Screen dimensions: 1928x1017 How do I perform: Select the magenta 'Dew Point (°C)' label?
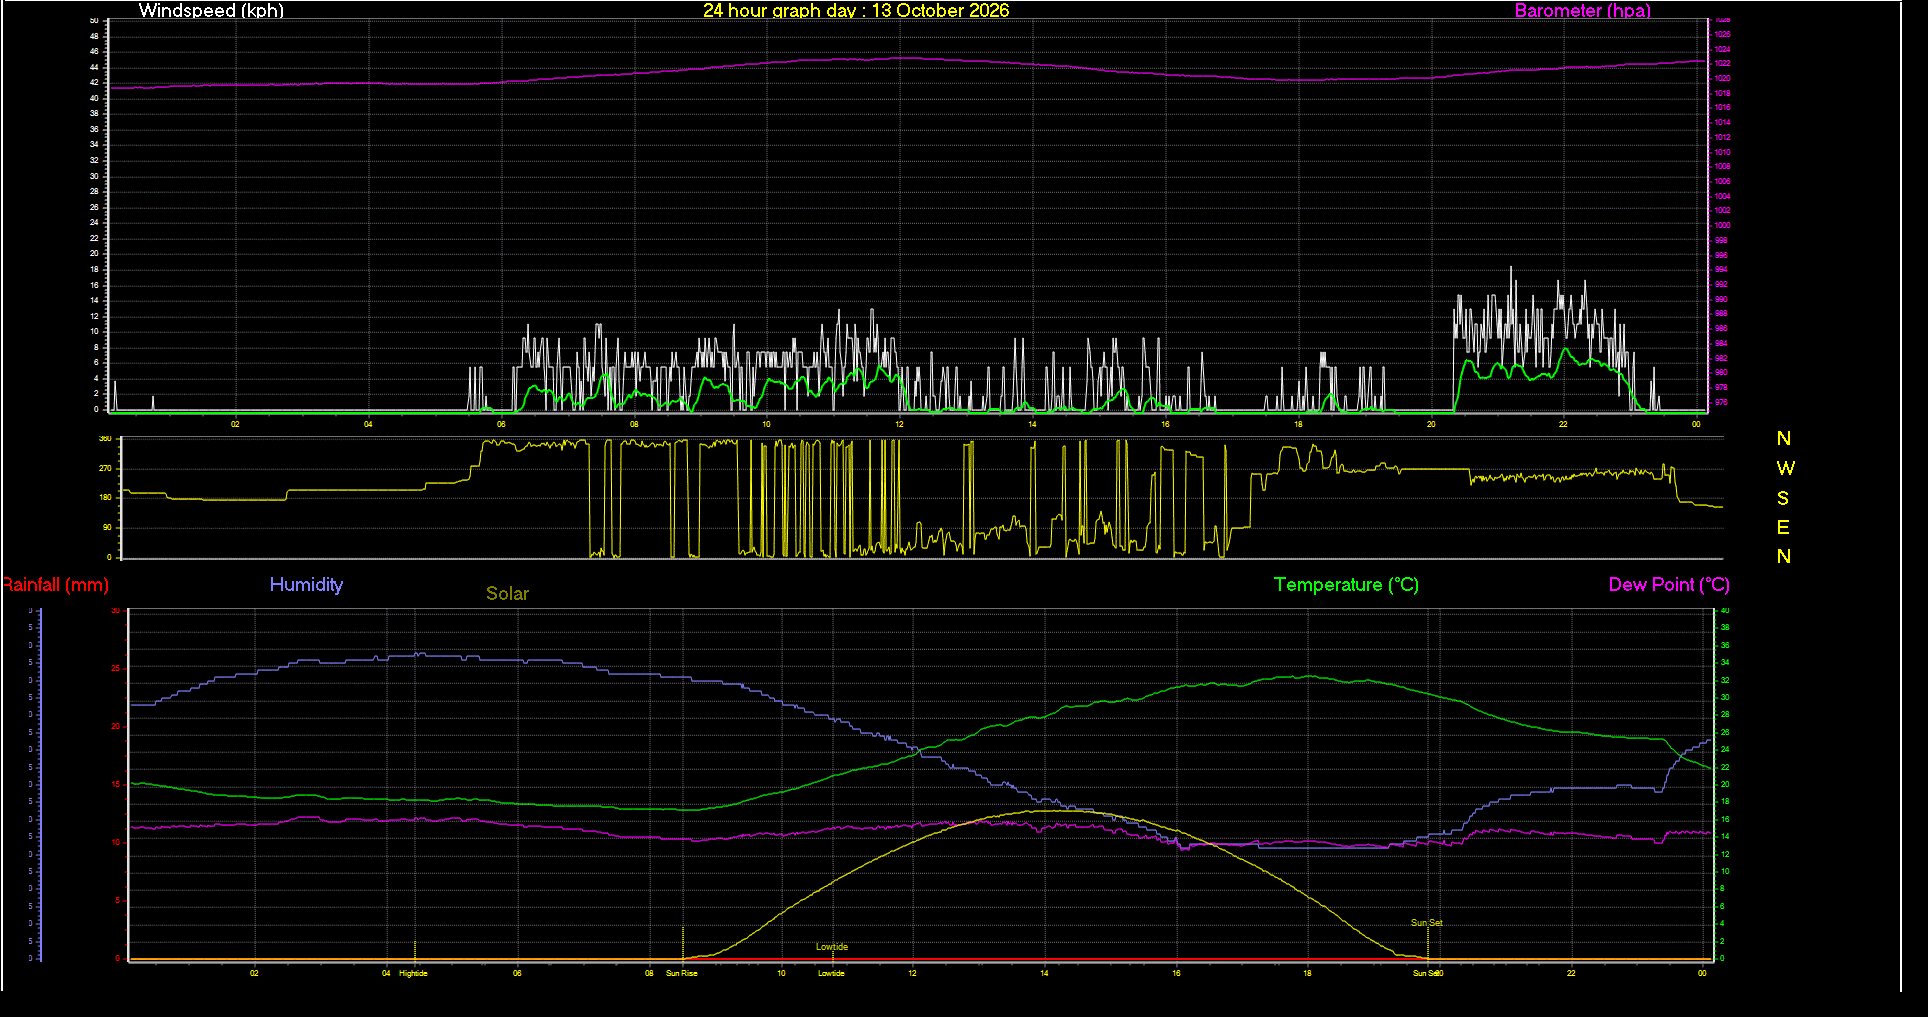pos(1669,585)
